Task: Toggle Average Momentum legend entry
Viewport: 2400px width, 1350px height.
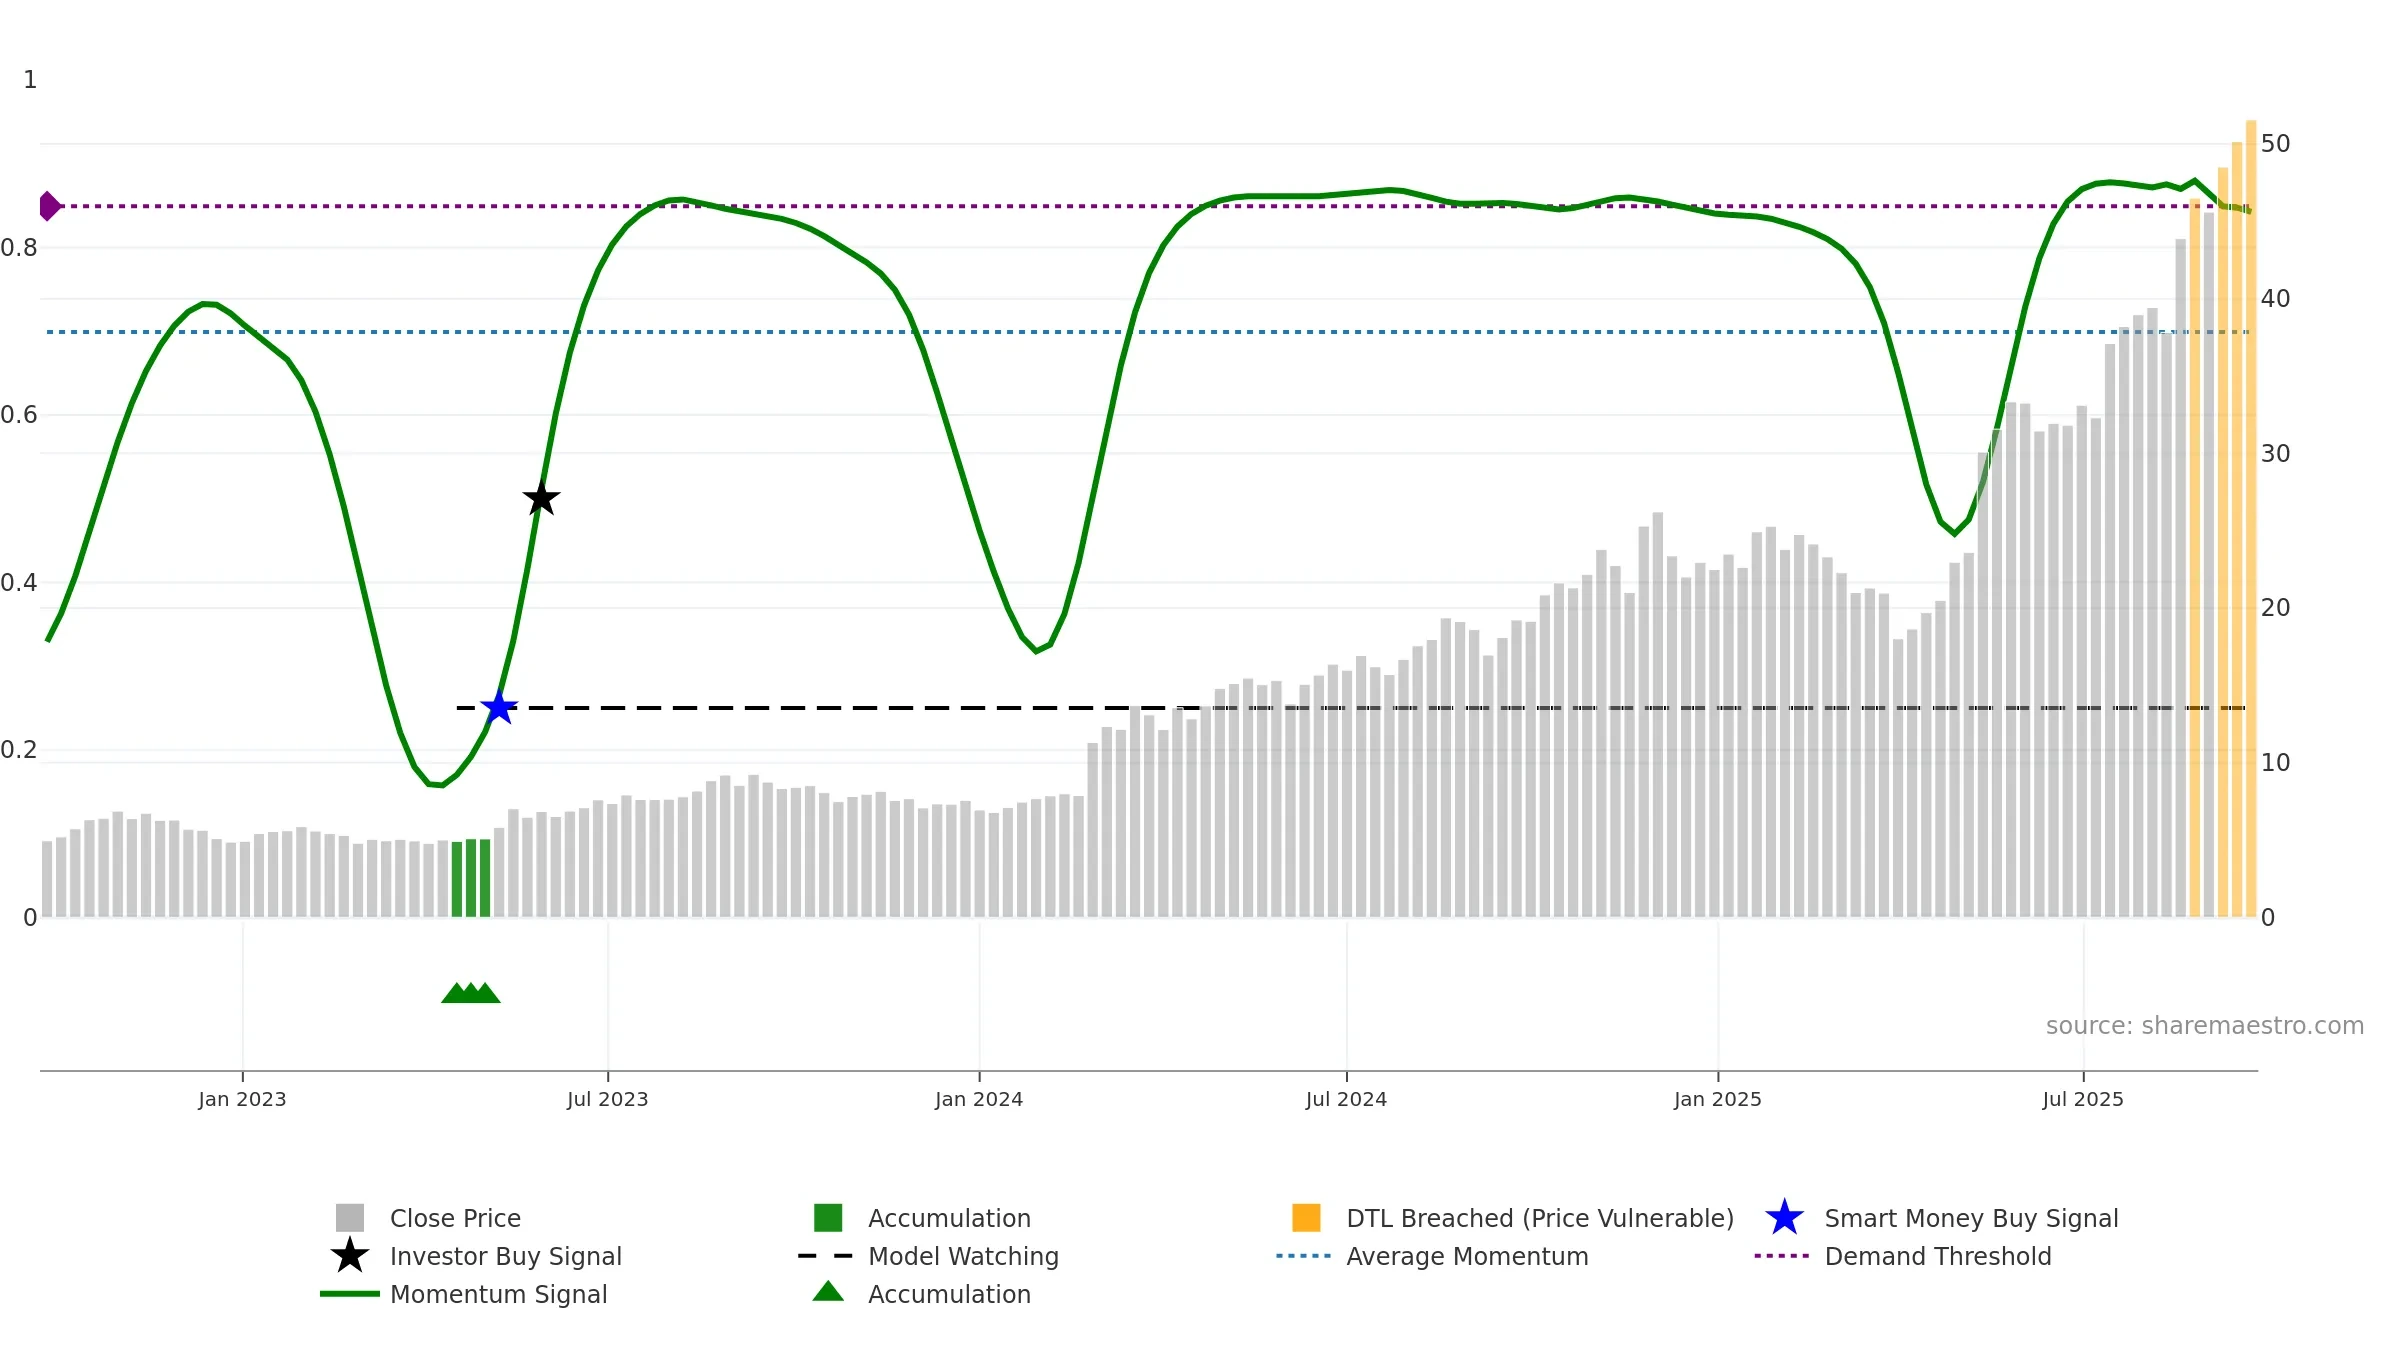Action: point(1466,1256)
